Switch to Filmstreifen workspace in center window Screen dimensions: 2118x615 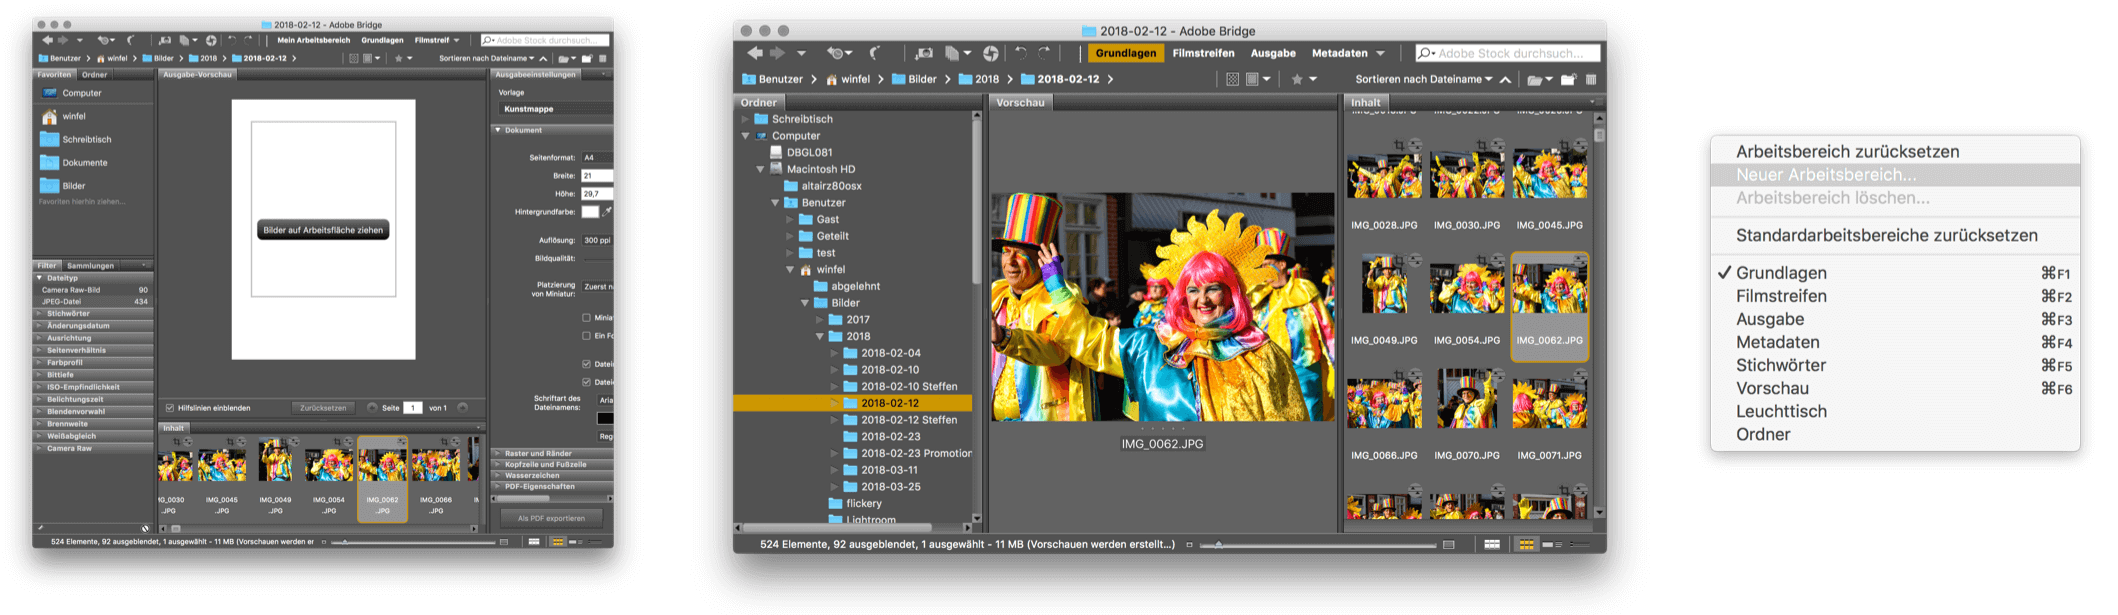(1203, 53)
